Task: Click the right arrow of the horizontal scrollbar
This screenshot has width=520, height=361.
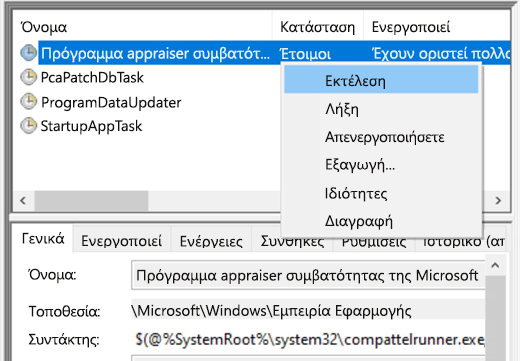Action: coord(498,201)
